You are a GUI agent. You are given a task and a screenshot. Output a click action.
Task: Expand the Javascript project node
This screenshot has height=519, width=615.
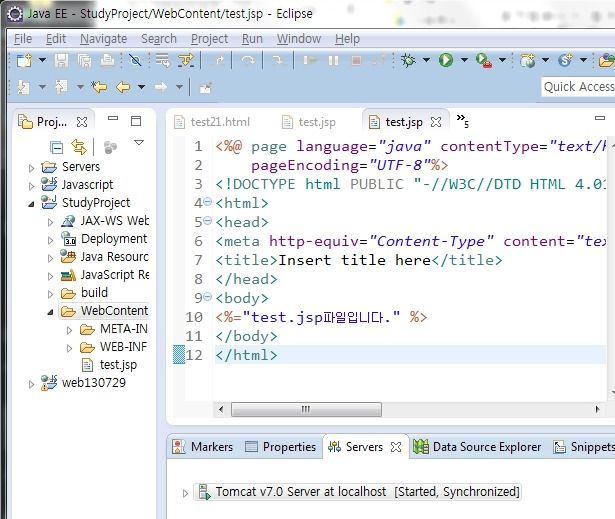coord(31,186)
